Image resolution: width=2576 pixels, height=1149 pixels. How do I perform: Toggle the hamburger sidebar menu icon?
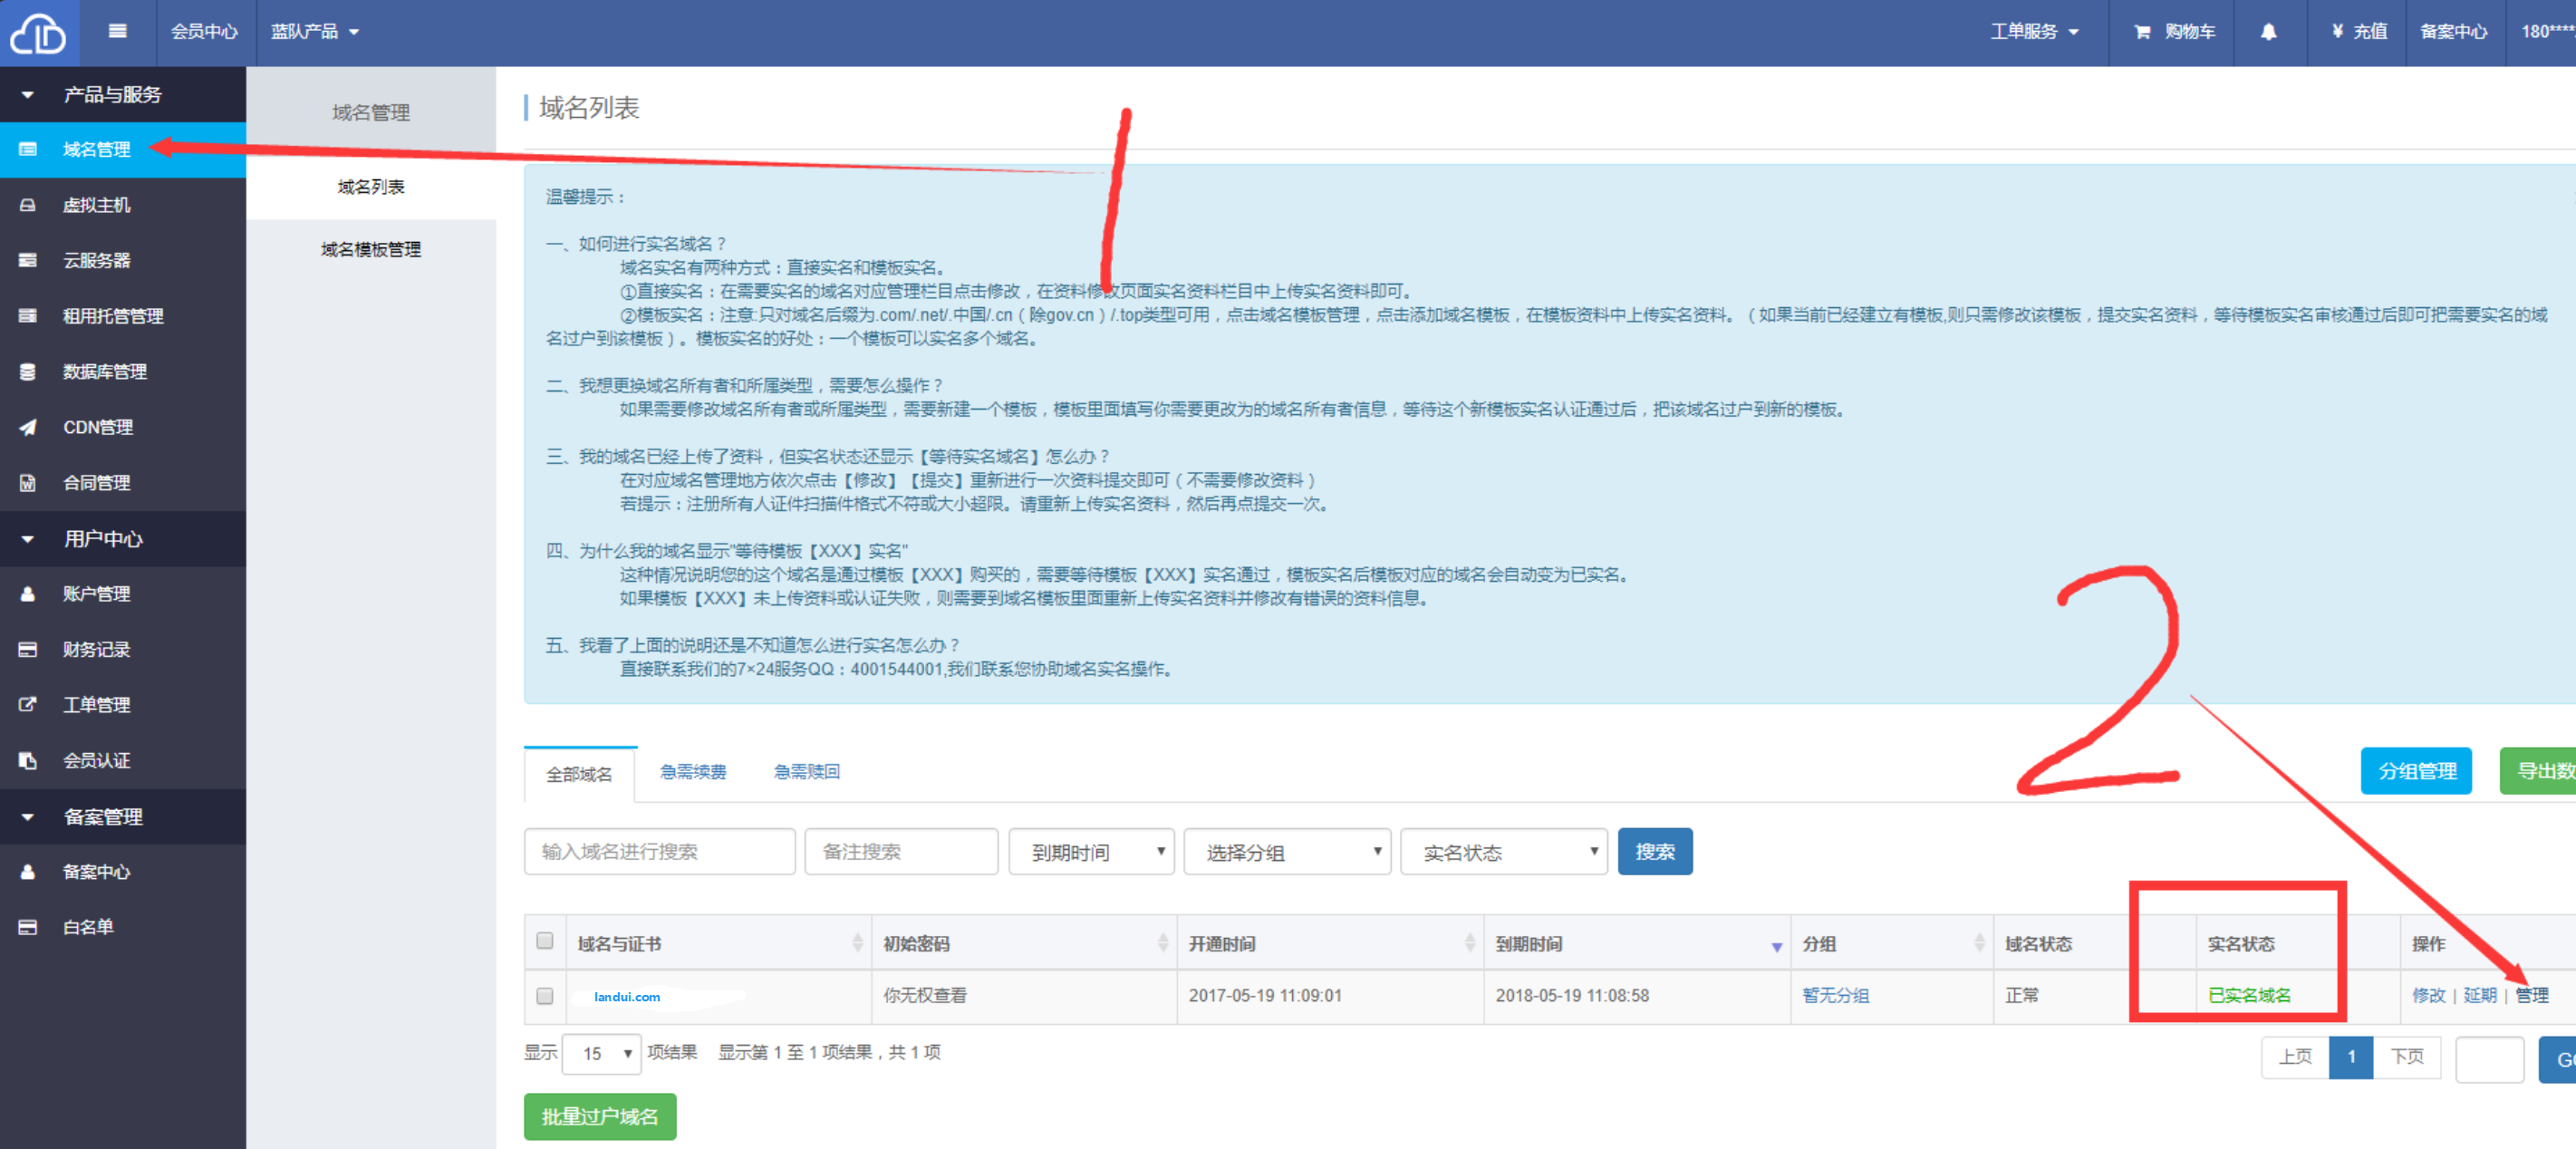118,31
